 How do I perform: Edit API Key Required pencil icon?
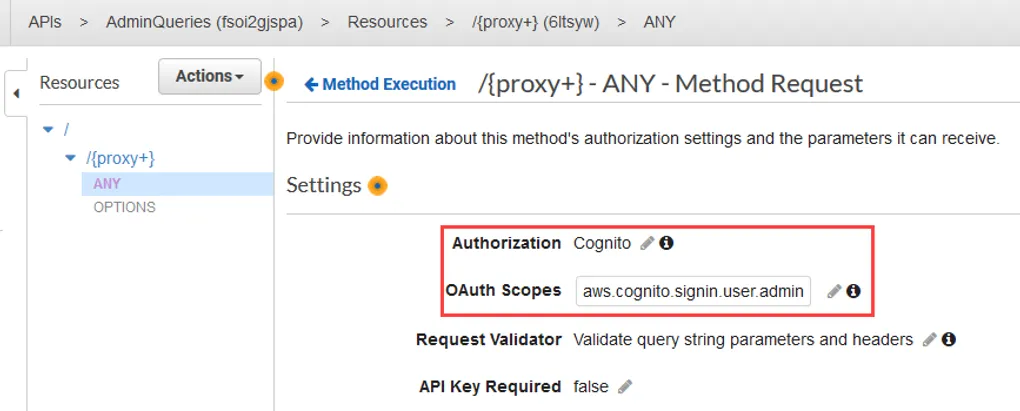click(x=625, y=387)
